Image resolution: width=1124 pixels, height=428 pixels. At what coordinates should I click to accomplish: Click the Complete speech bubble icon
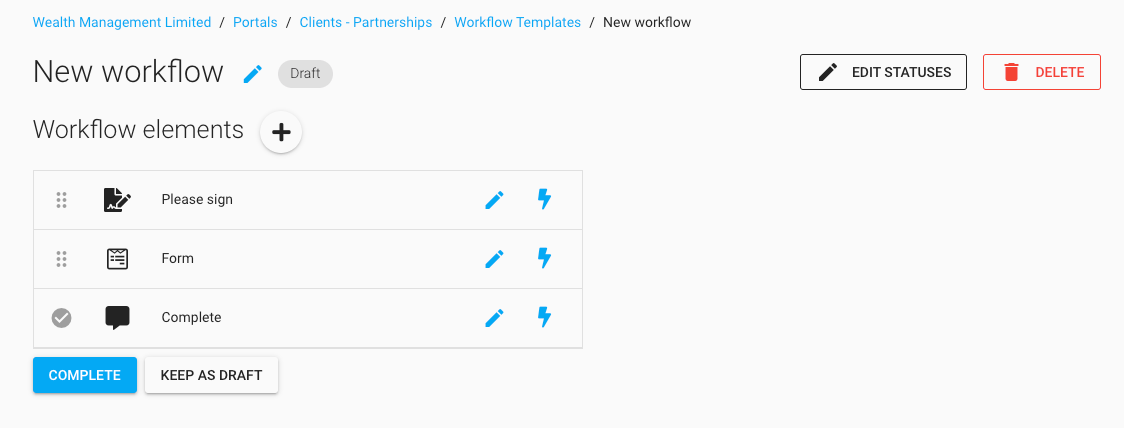click(117, 318)
